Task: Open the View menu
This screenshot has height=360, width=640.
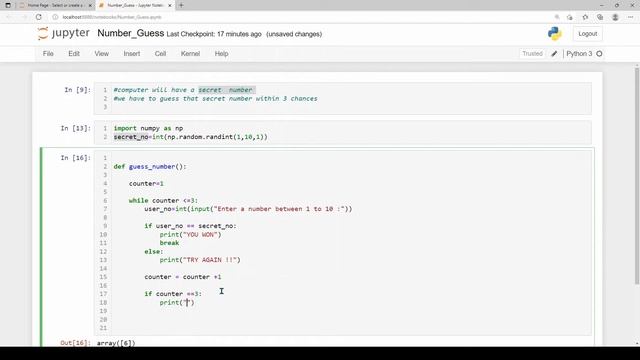Action: tap(102, 54)
